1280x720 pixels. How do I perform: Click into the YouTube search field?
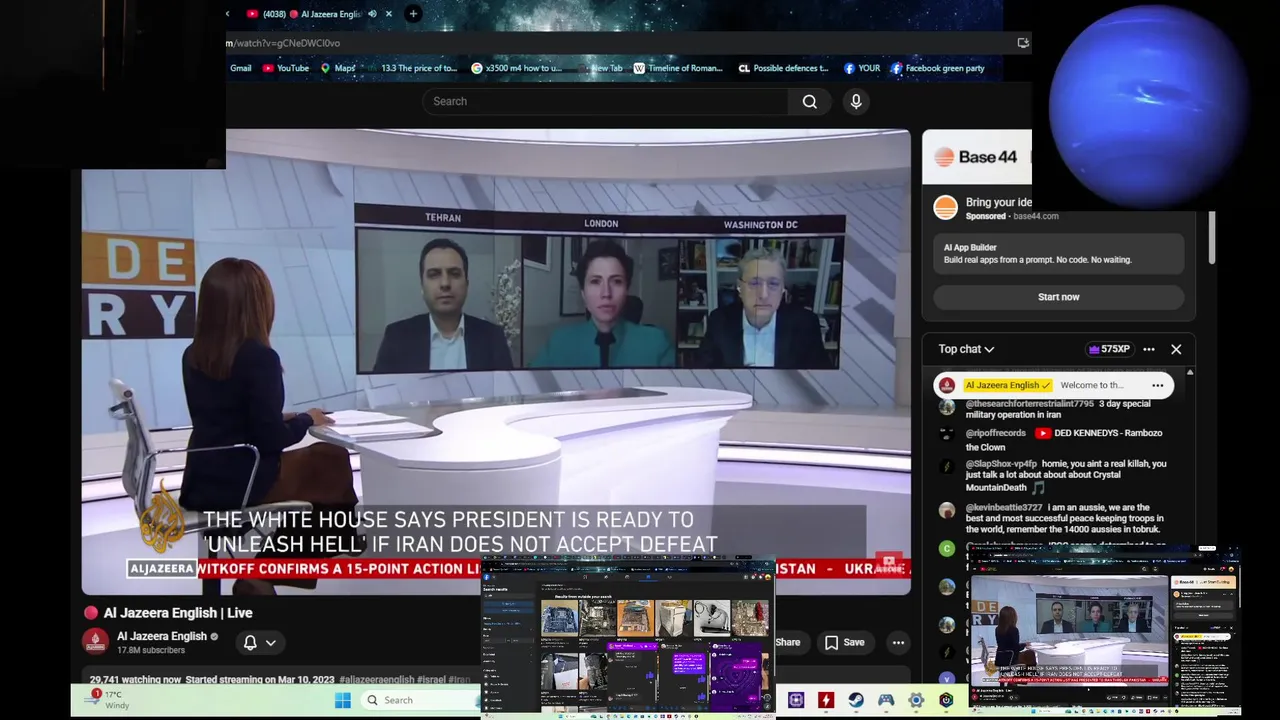coord(605,101)
